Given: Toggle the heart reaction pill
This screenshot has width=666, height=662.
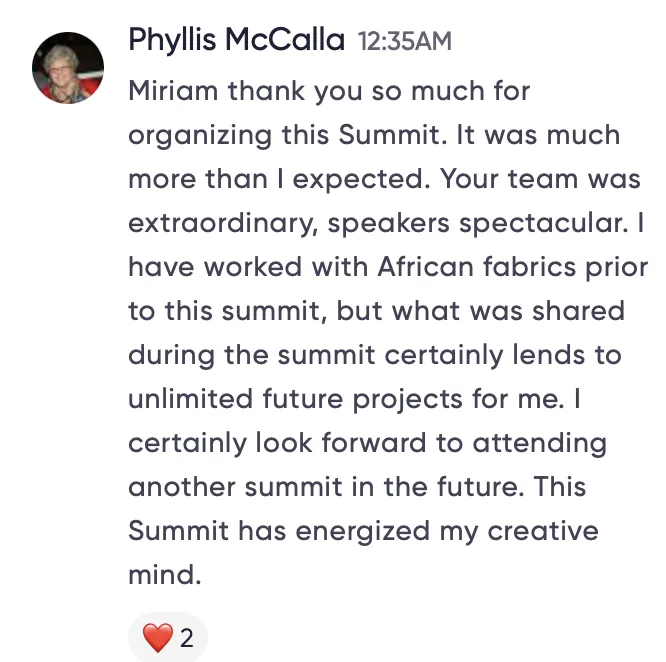Looking at the screenshot, I should 168,637.
